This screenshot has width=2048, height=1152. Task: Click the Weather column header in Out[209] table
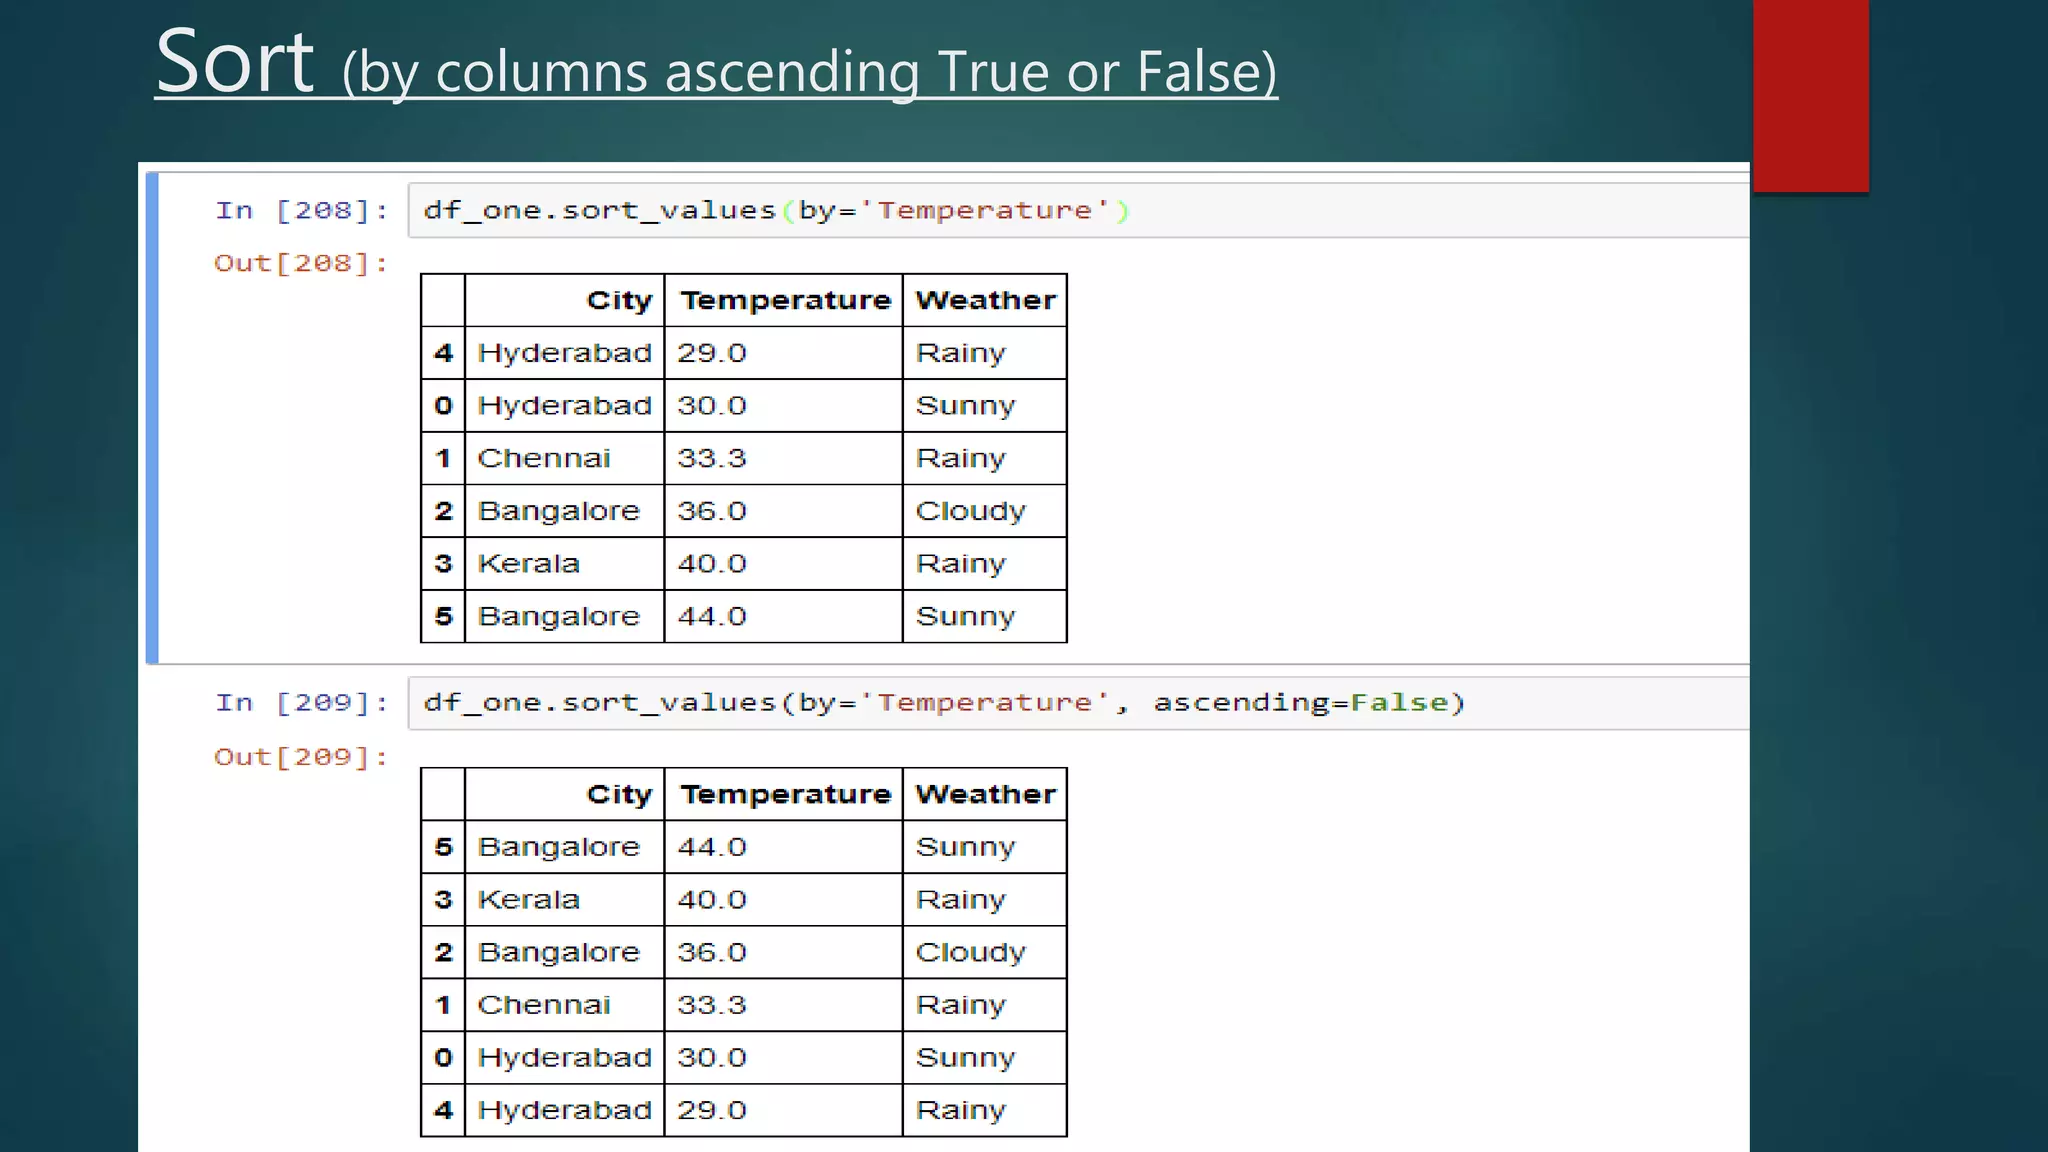[985, 794]
